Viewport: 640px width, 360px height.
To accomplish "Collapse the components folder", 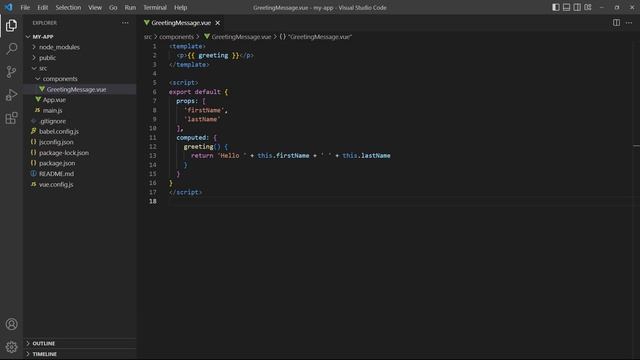I will 38,79.
